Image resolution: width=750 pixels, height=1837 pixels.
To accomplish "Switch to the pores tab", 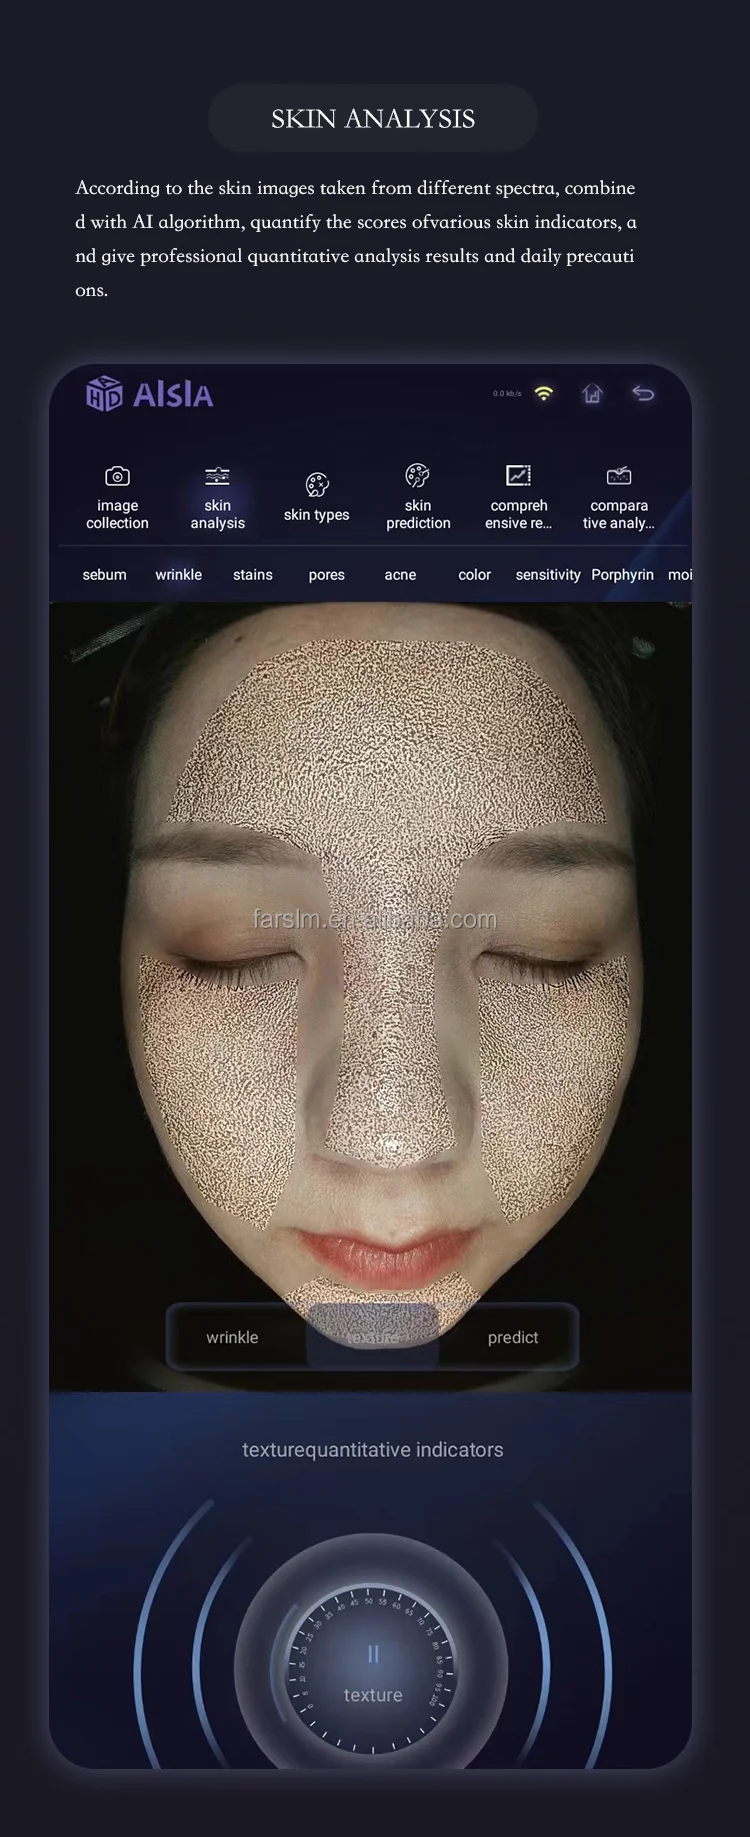I will [x=326, y=575].
